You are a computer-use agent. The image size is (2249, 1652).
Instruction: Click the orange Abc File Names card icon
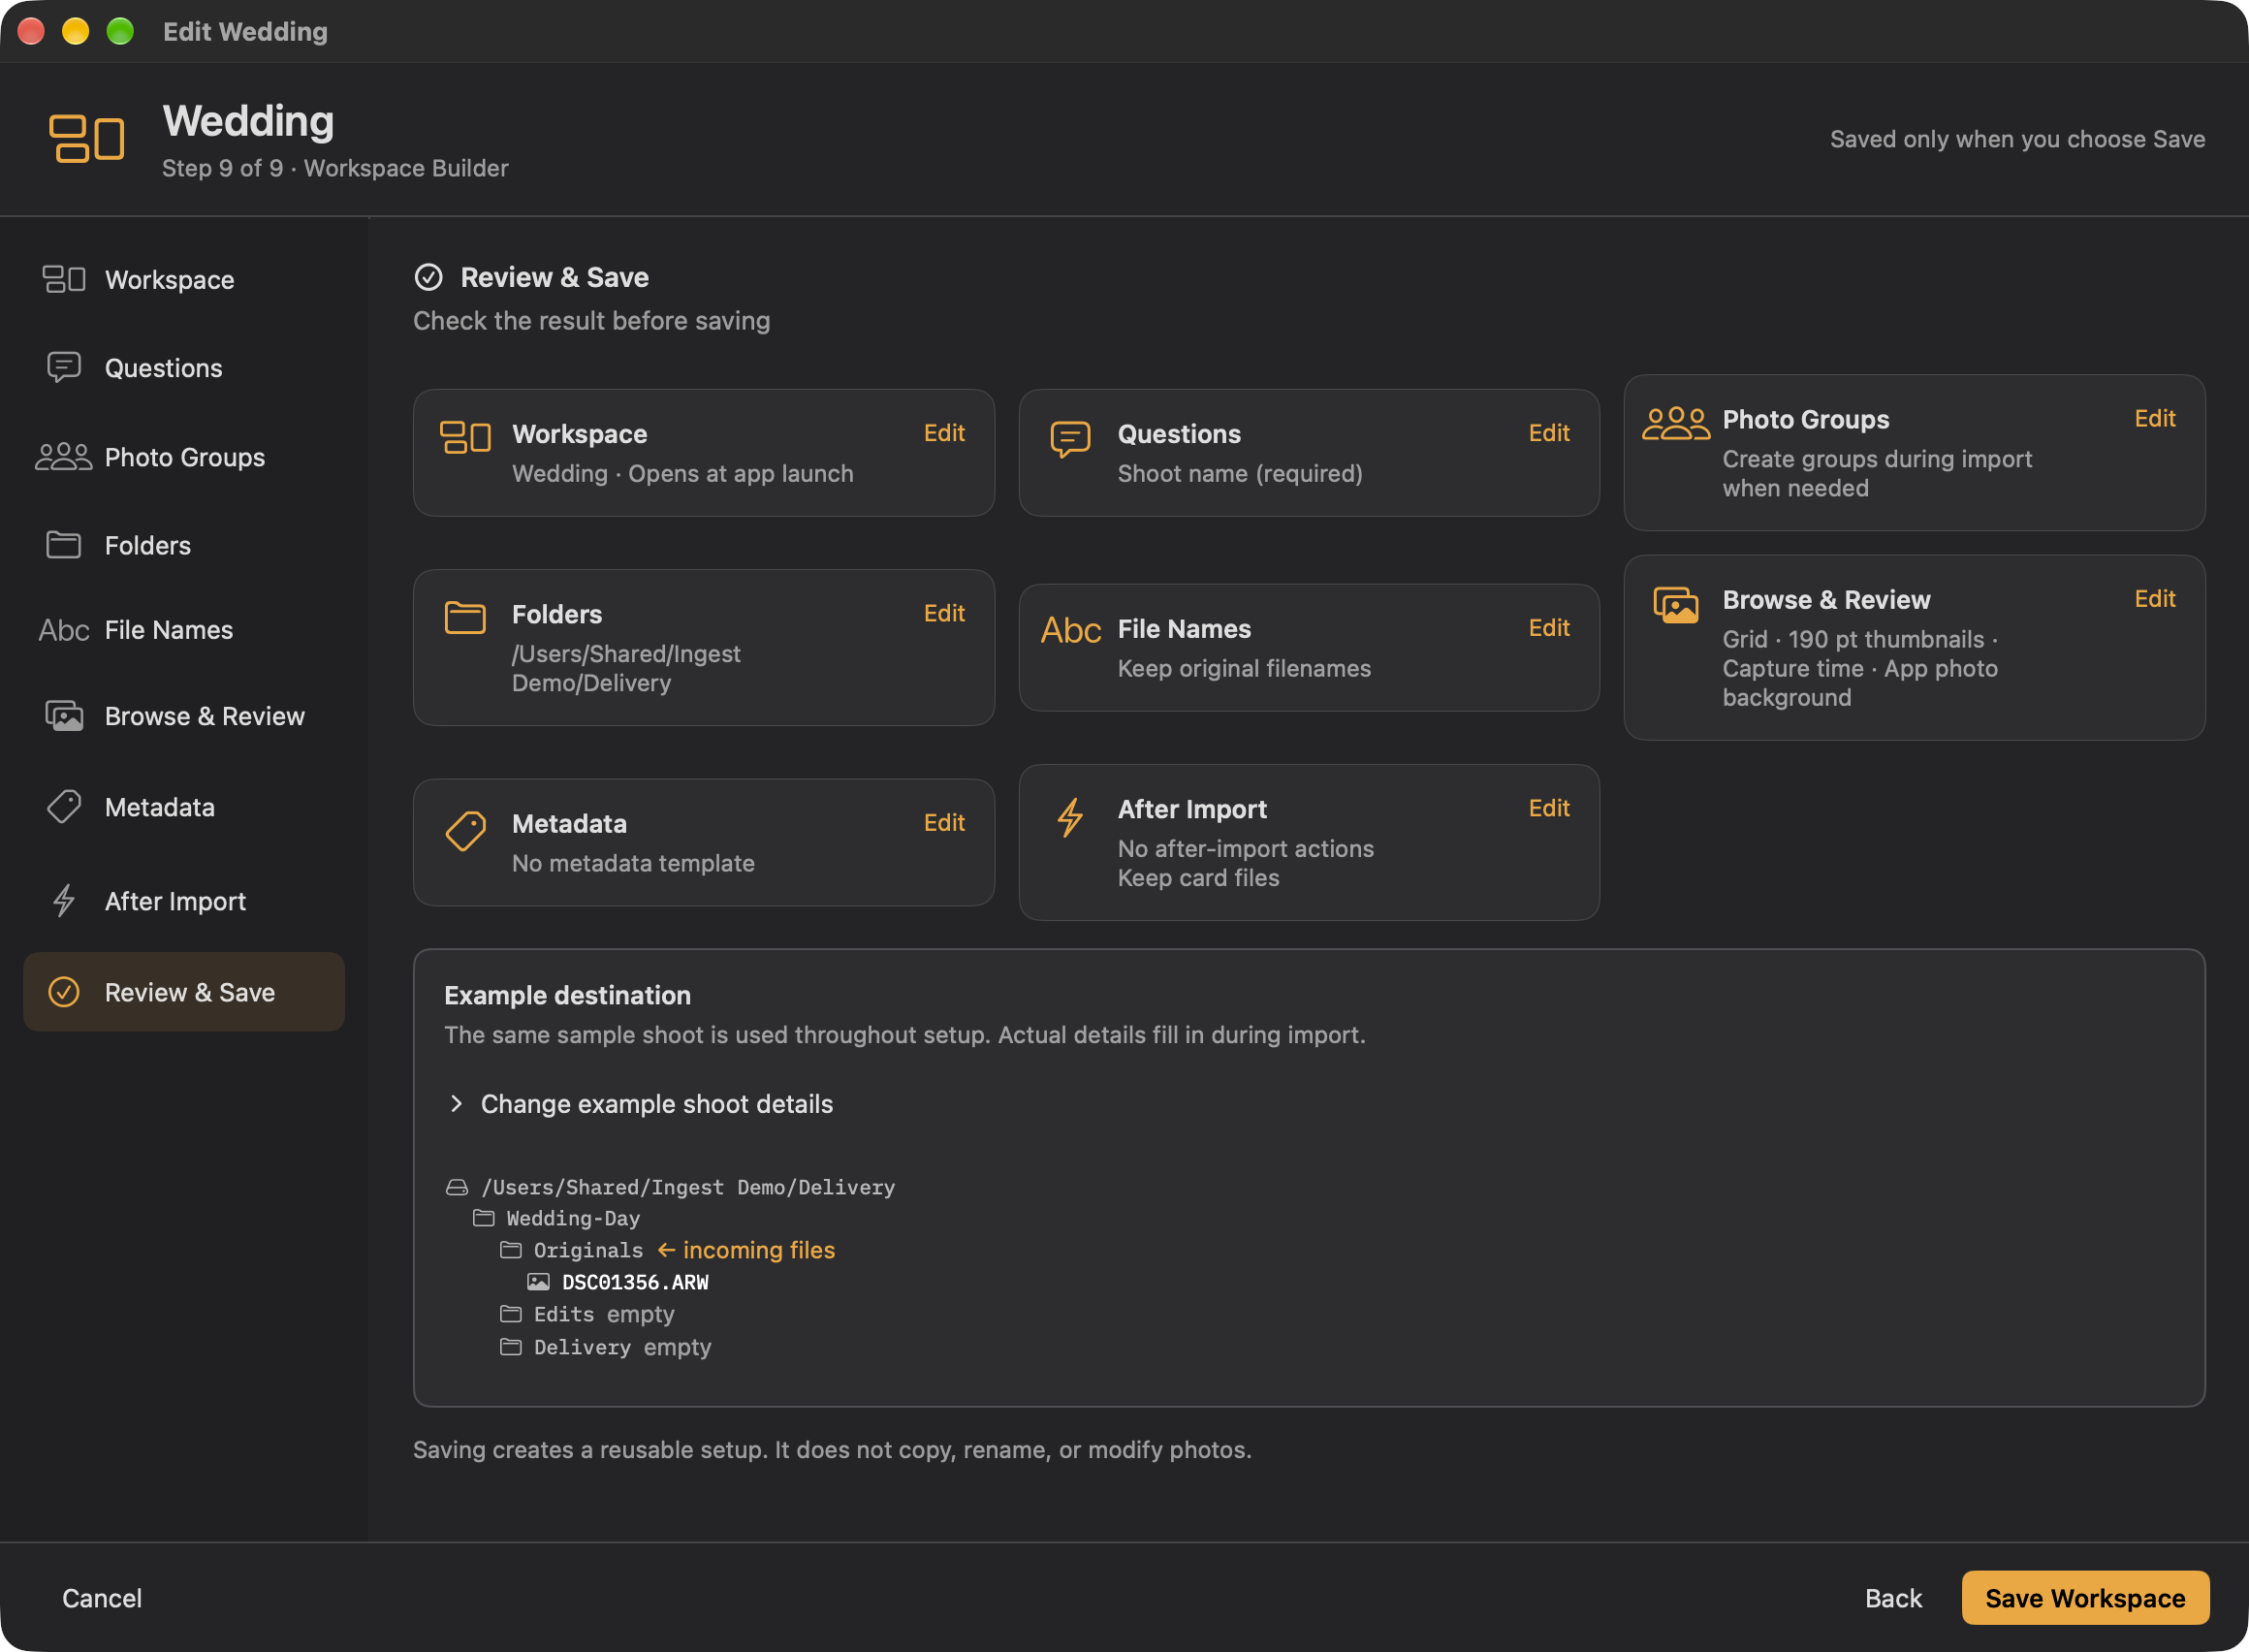[1071, 630]
